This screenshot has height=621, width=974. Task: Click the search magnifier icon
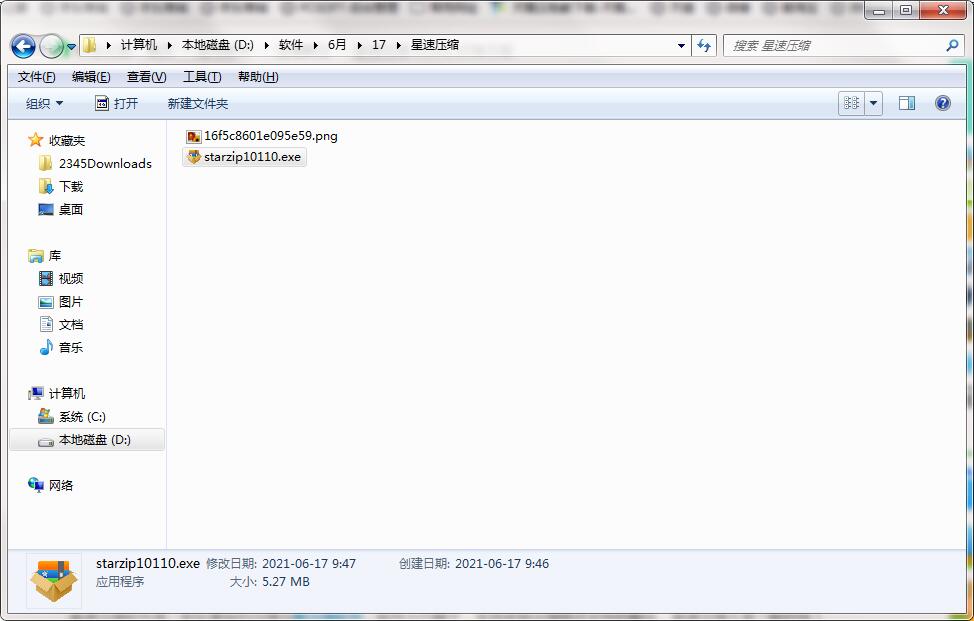(x=952, y=45)
